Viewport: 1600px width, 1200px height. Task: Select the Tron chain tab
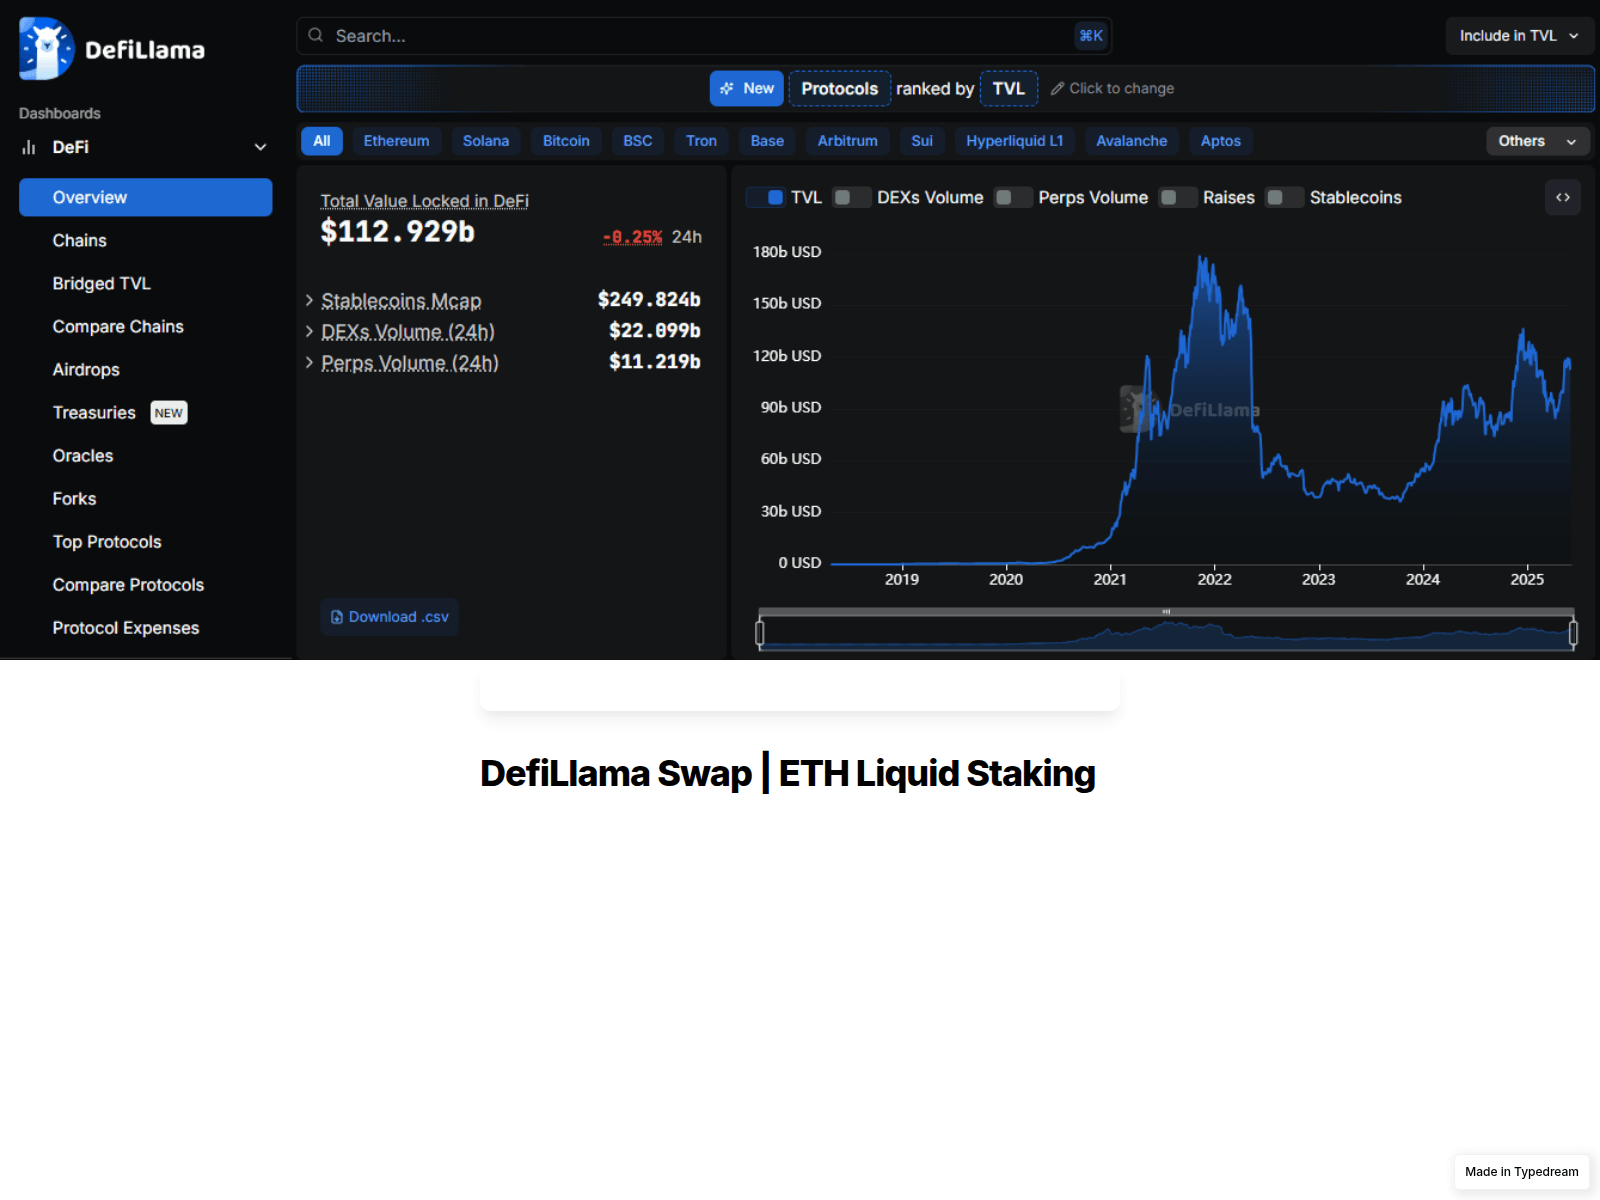(x=702, y=141)
